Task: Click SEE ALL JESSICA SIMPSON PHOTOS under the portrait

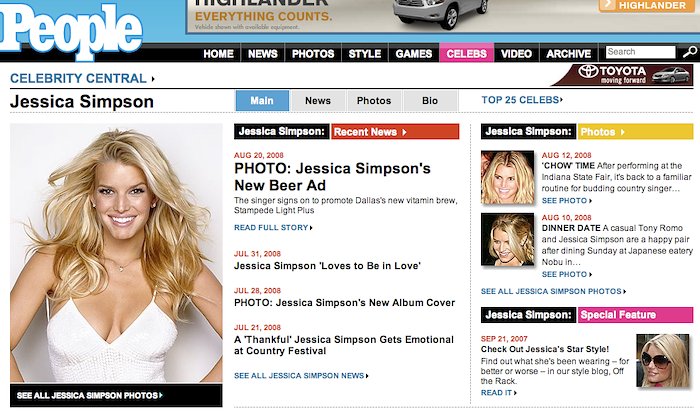Action: 89,395
